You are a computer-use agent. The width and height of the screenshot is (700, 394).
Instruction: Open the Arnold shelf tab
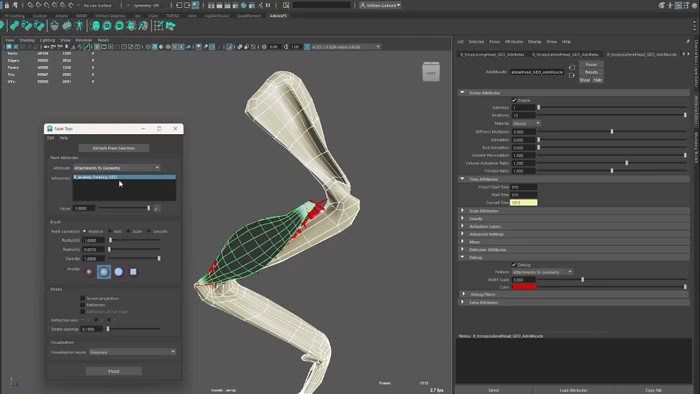(x=61, y=16)
